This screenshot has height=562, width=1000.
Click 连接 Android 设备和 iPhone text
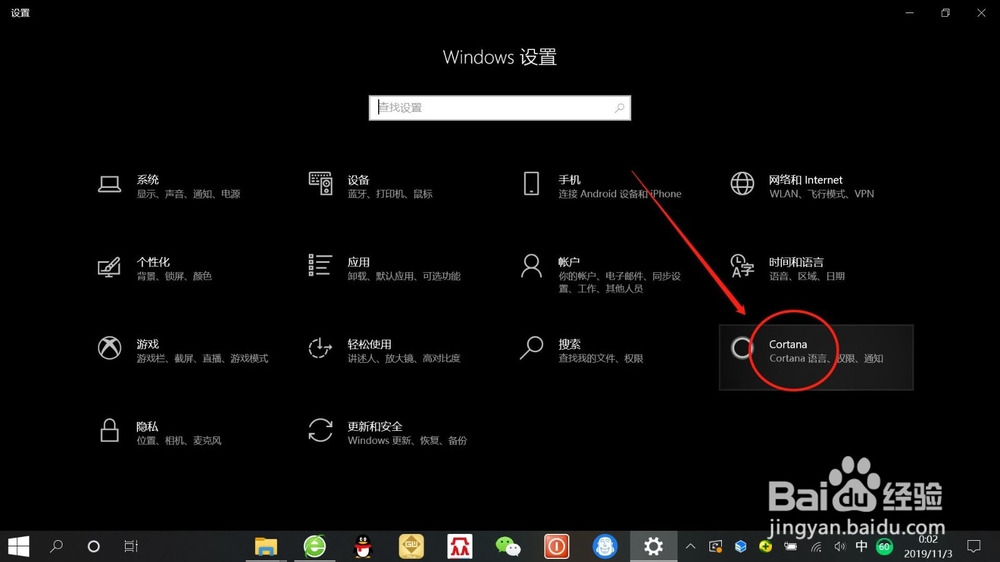click(620, 194)
